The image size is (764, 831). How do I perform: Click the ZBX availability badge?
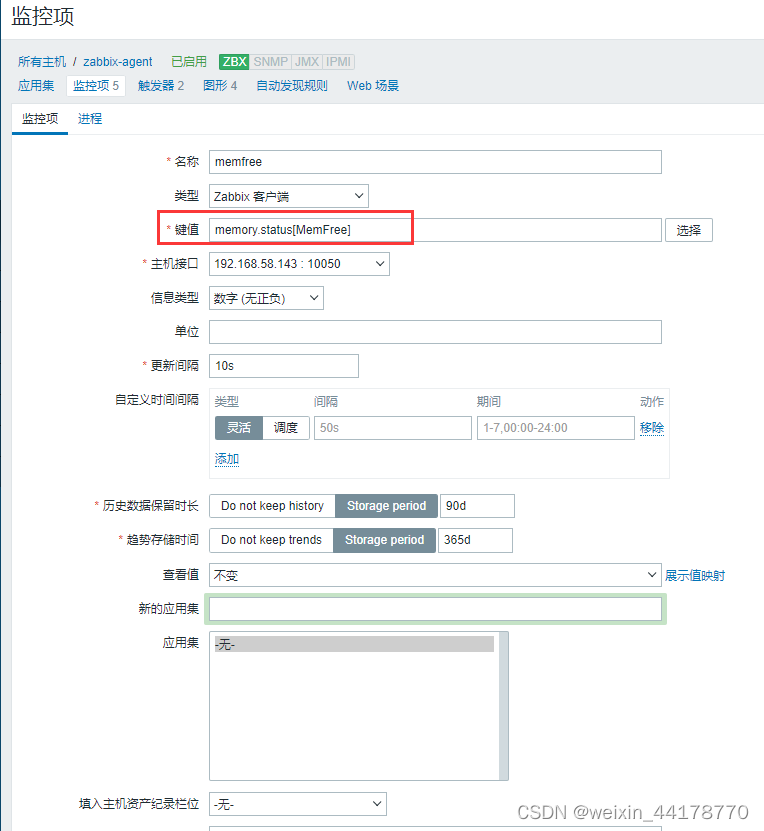tap(234, 62)
